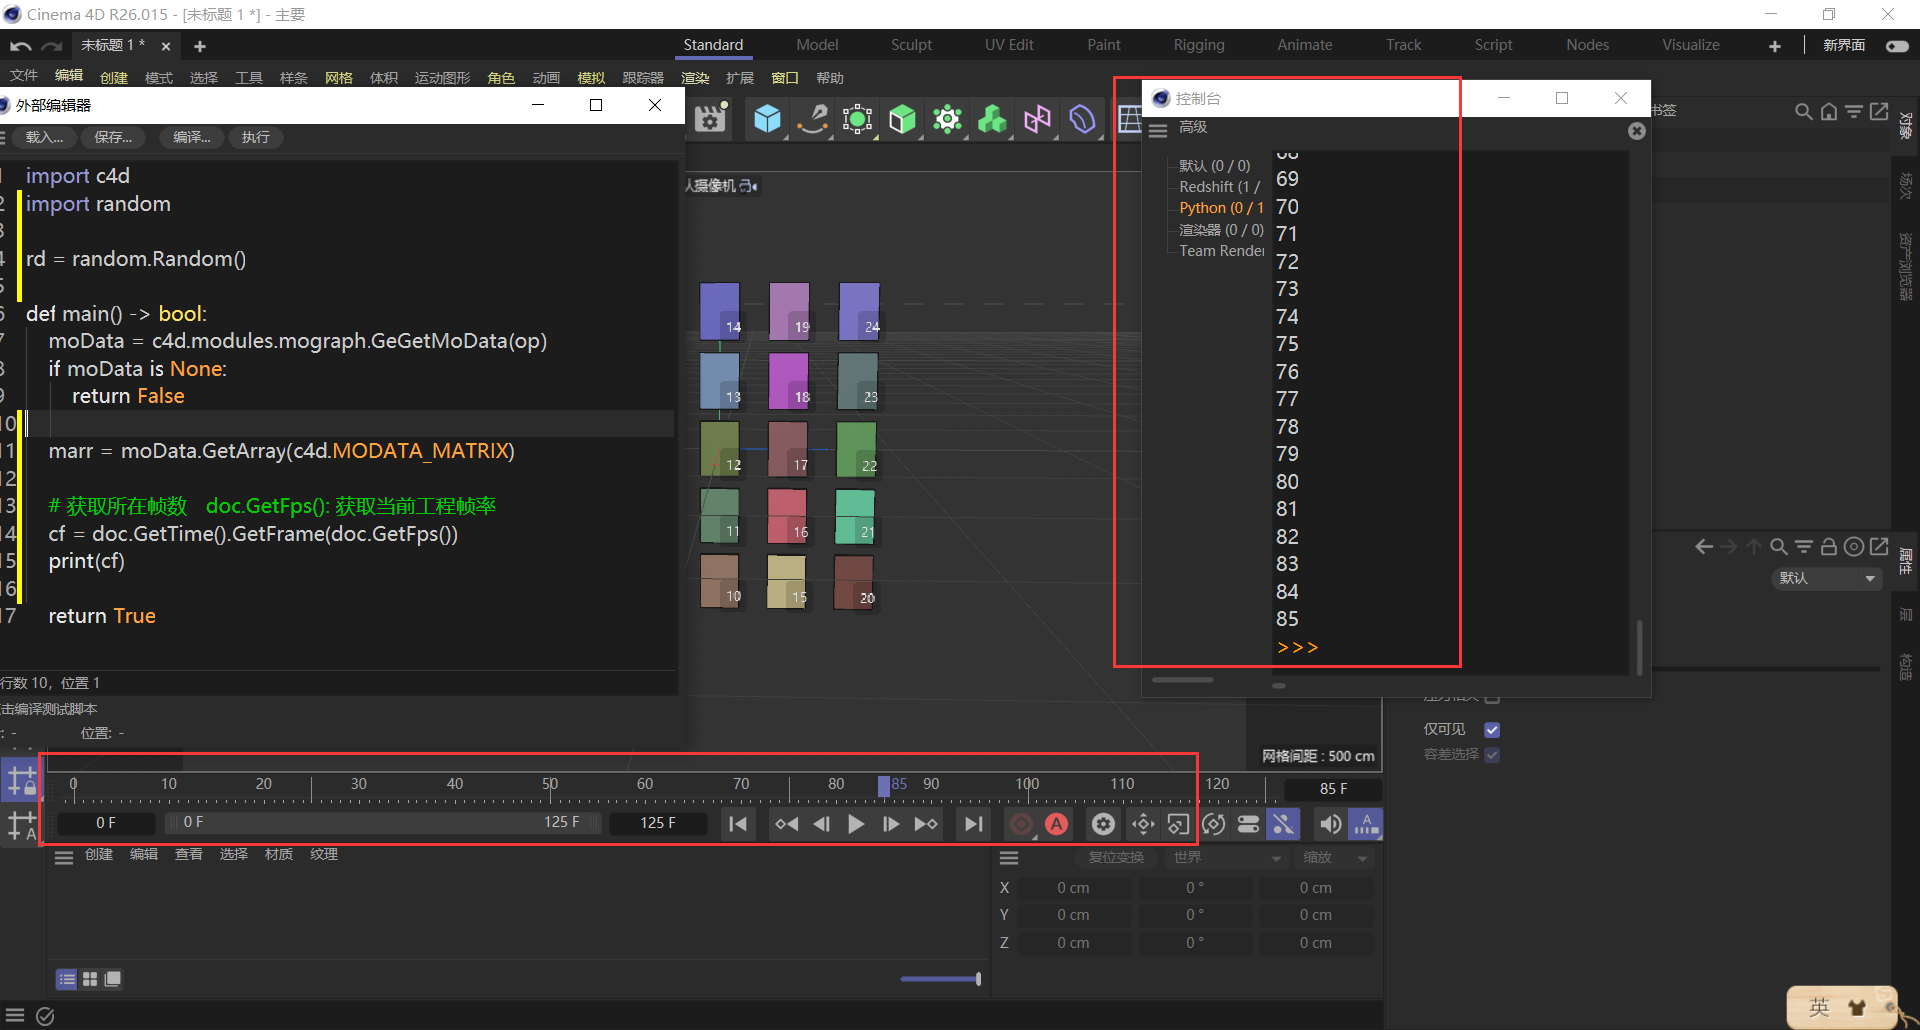Image resolution: width=1920 pixels, height=1030 pixels.
Task: Toggle position keyframe recording icon
Action: tap(1143, 824)
